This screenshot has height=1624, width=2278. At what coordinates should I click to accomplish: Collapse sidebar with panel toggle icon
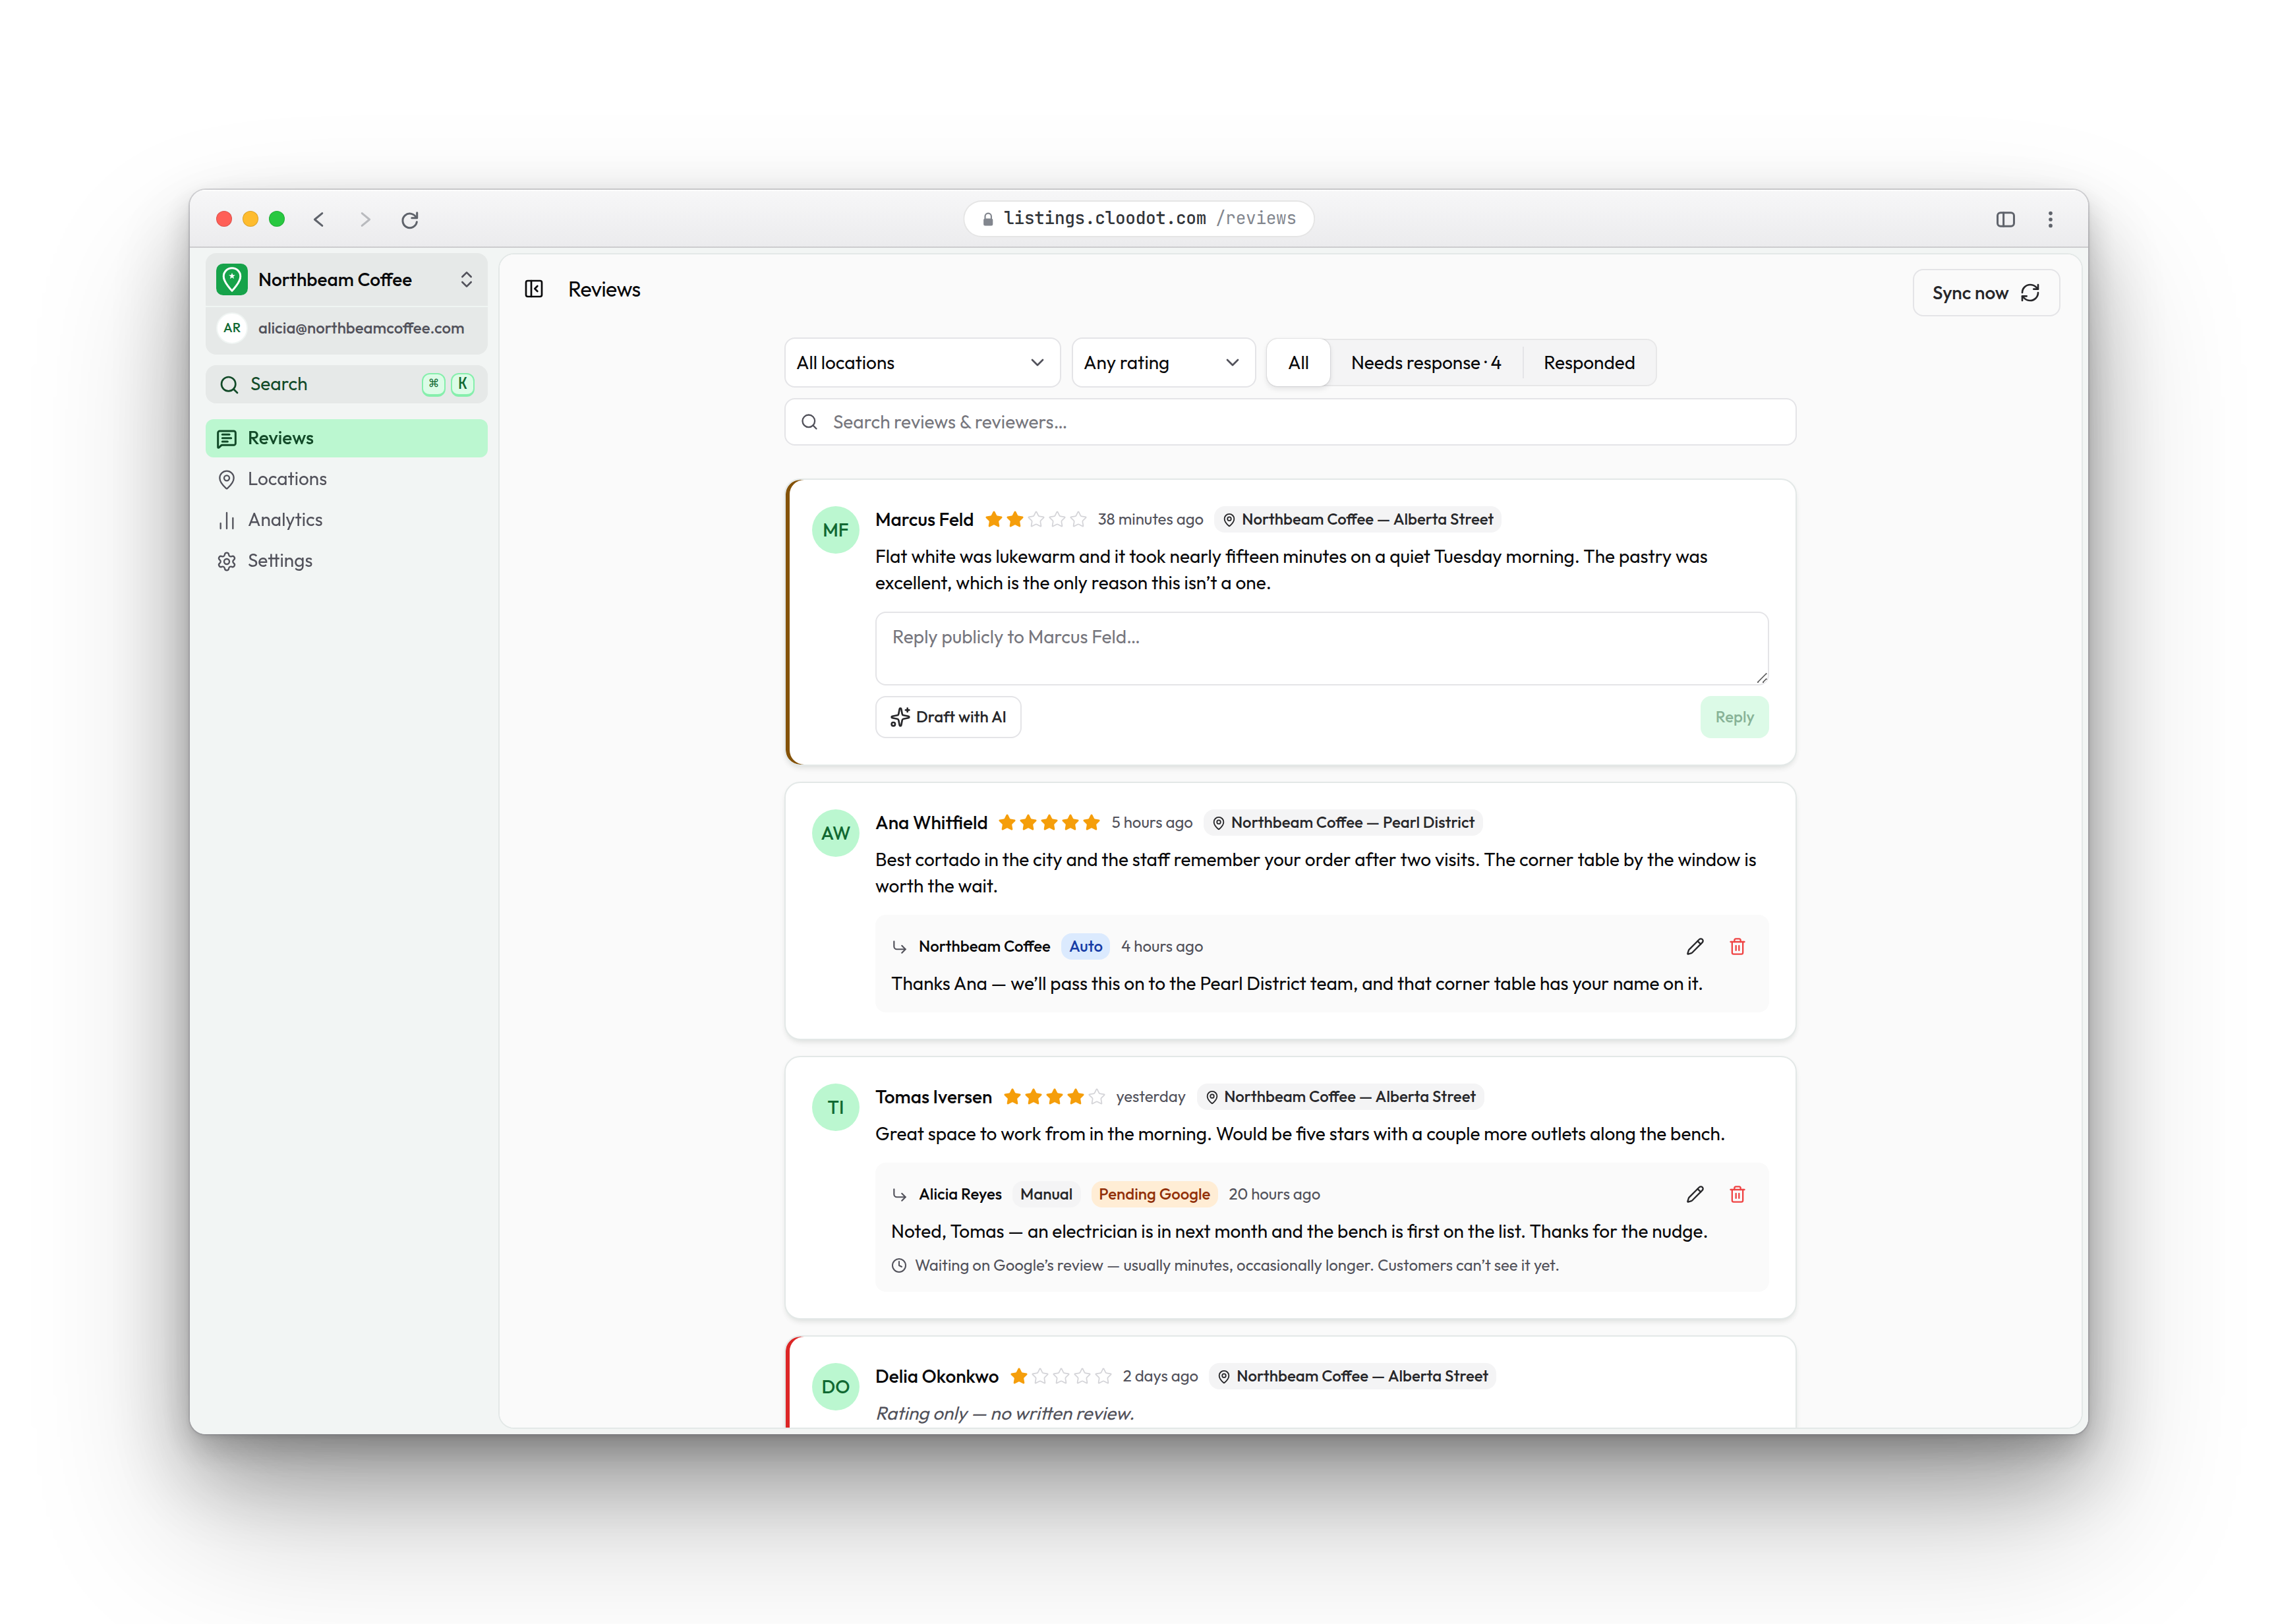[x=534, y=289]
